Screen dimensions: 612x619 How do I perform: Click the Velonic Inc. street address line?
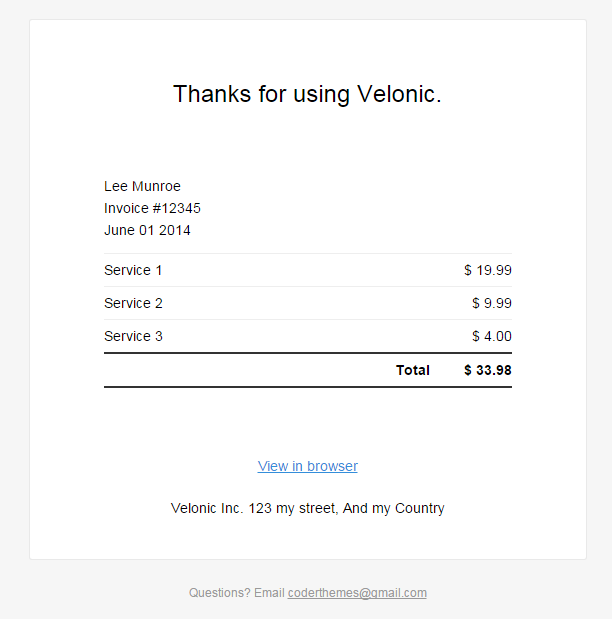pos(307,508)
